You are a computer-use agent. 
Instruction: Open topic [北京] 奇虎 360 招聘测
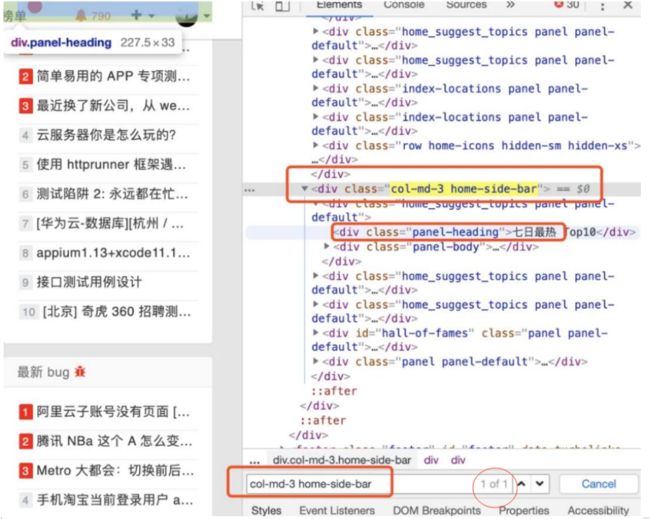click(x=117, y=312)
